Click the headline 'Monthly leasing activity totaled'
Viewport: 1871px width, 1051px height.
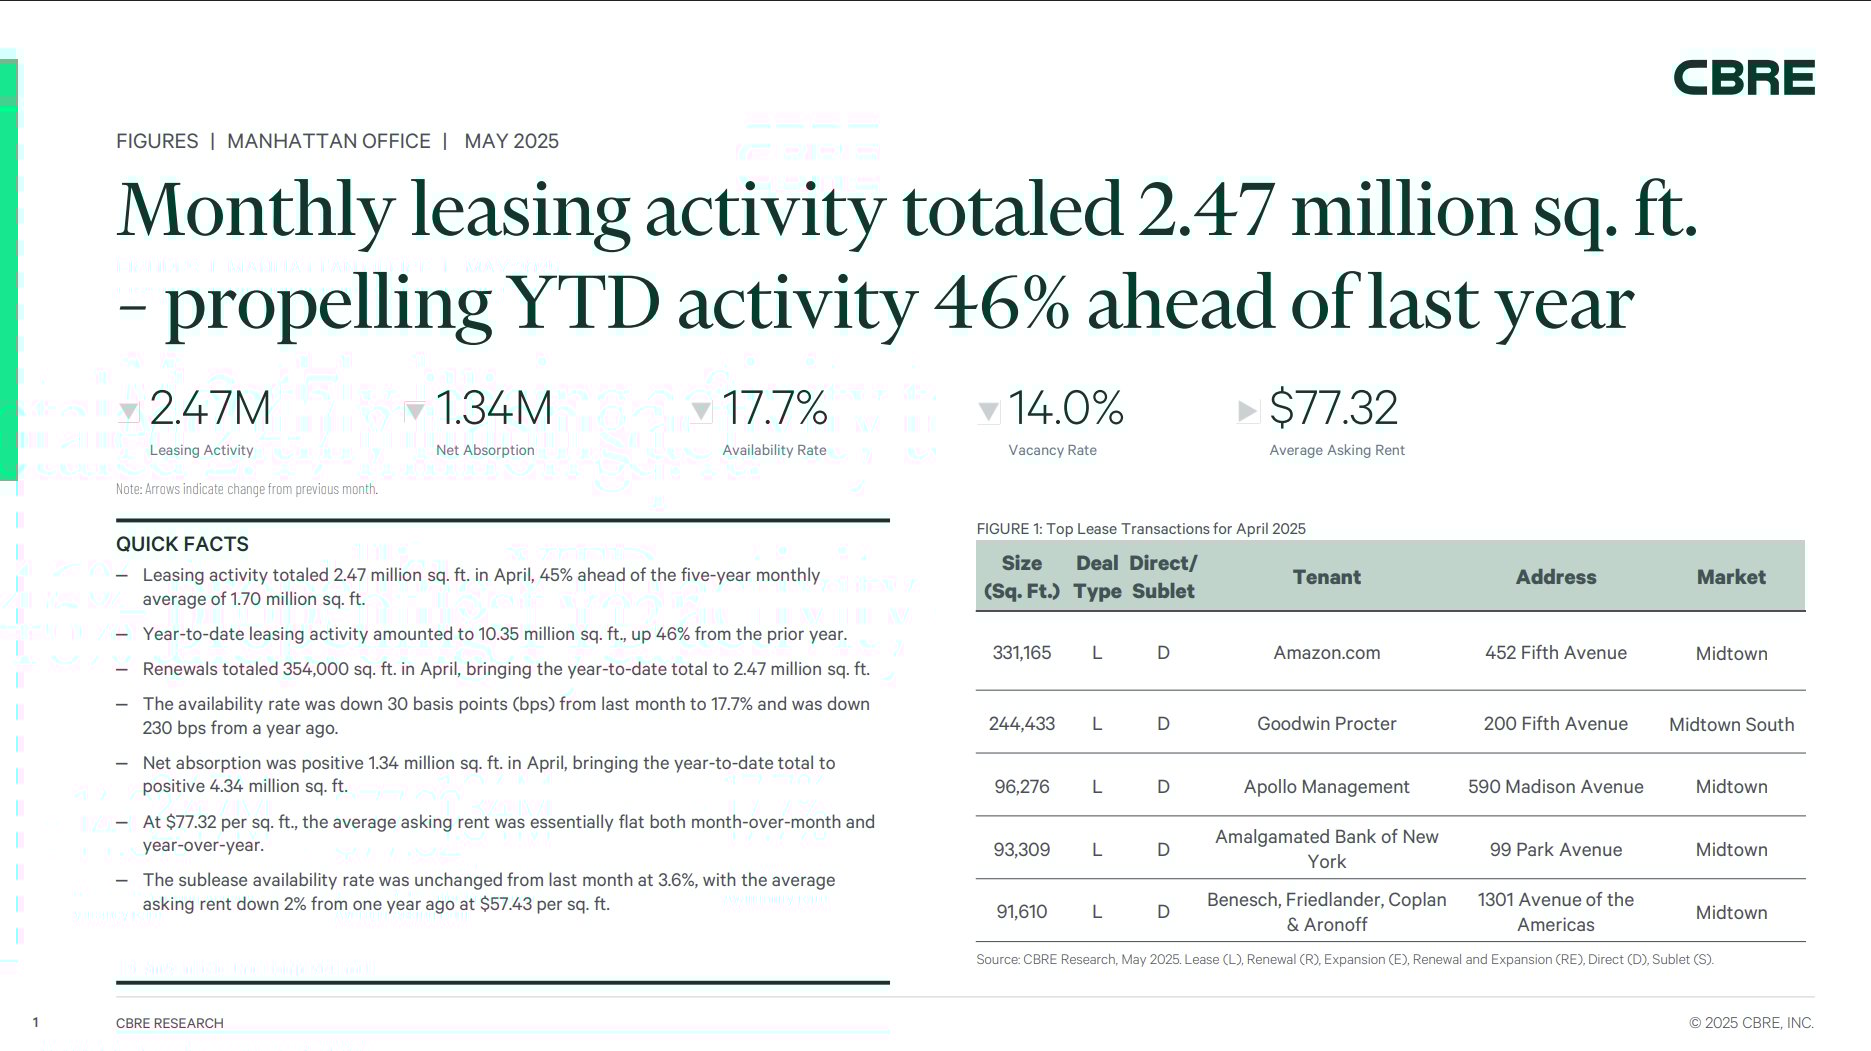tap(908, 210)
